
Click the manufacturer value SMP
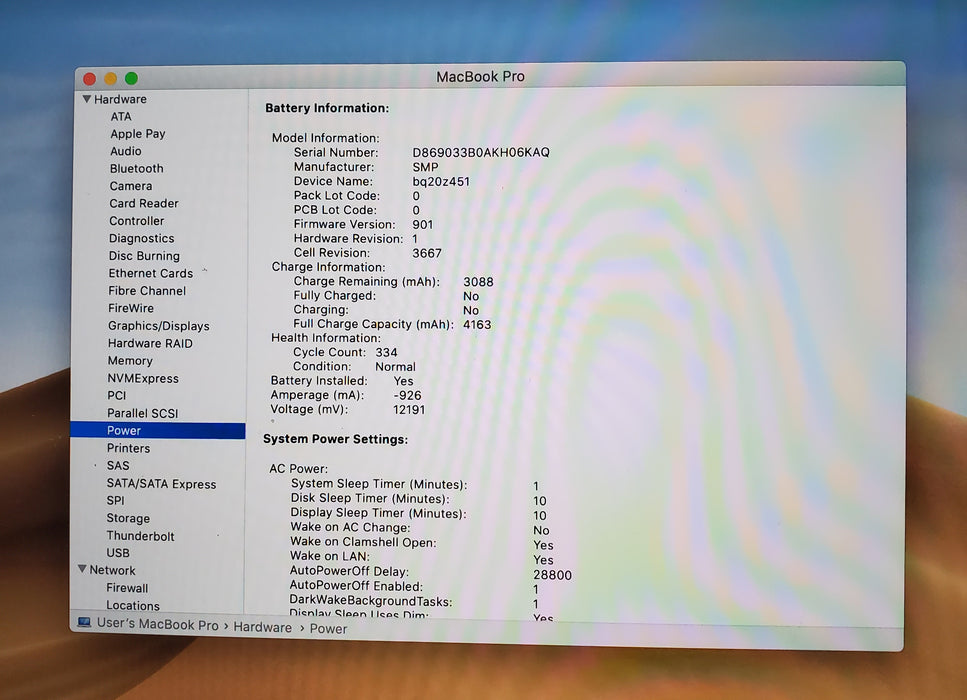coord(426,167)
